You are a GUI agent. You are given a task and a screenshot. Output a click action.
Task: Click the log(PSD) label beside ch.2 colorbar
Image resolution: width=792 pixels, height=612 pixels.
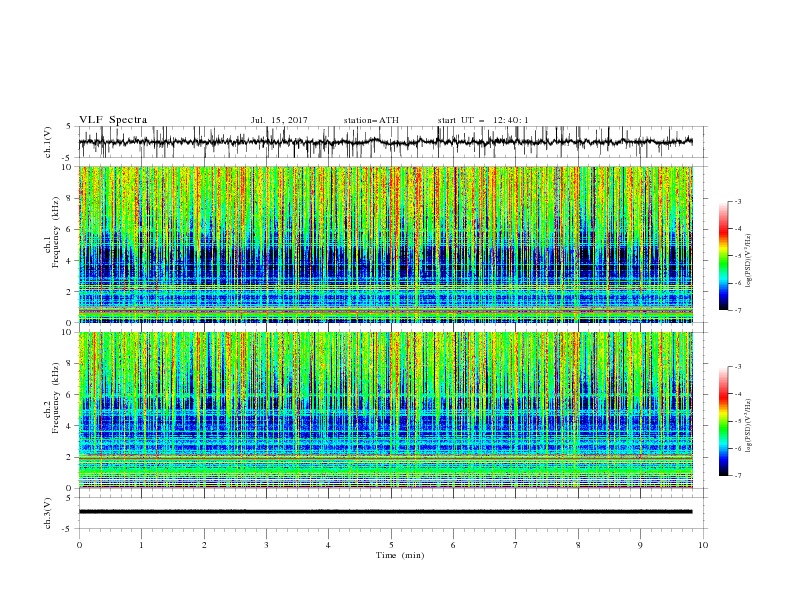point(749,426)
